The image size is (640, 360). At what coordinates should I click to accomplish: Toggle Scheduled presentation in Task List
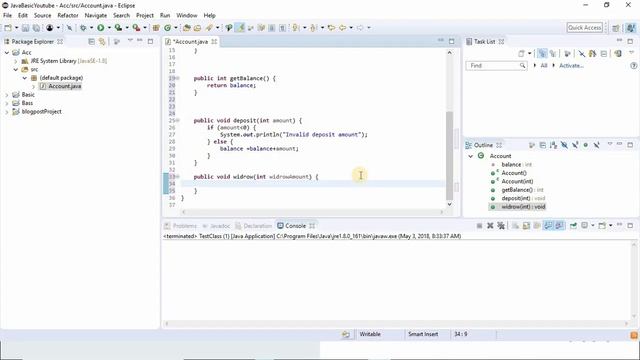click(x=553, y=53)
